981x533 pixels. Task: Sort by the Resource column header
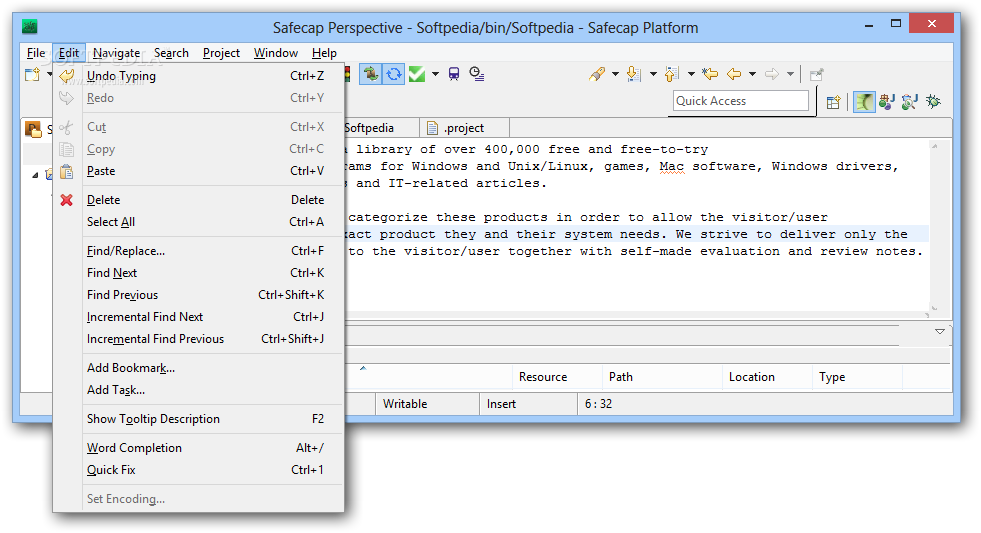pos(557,377)
